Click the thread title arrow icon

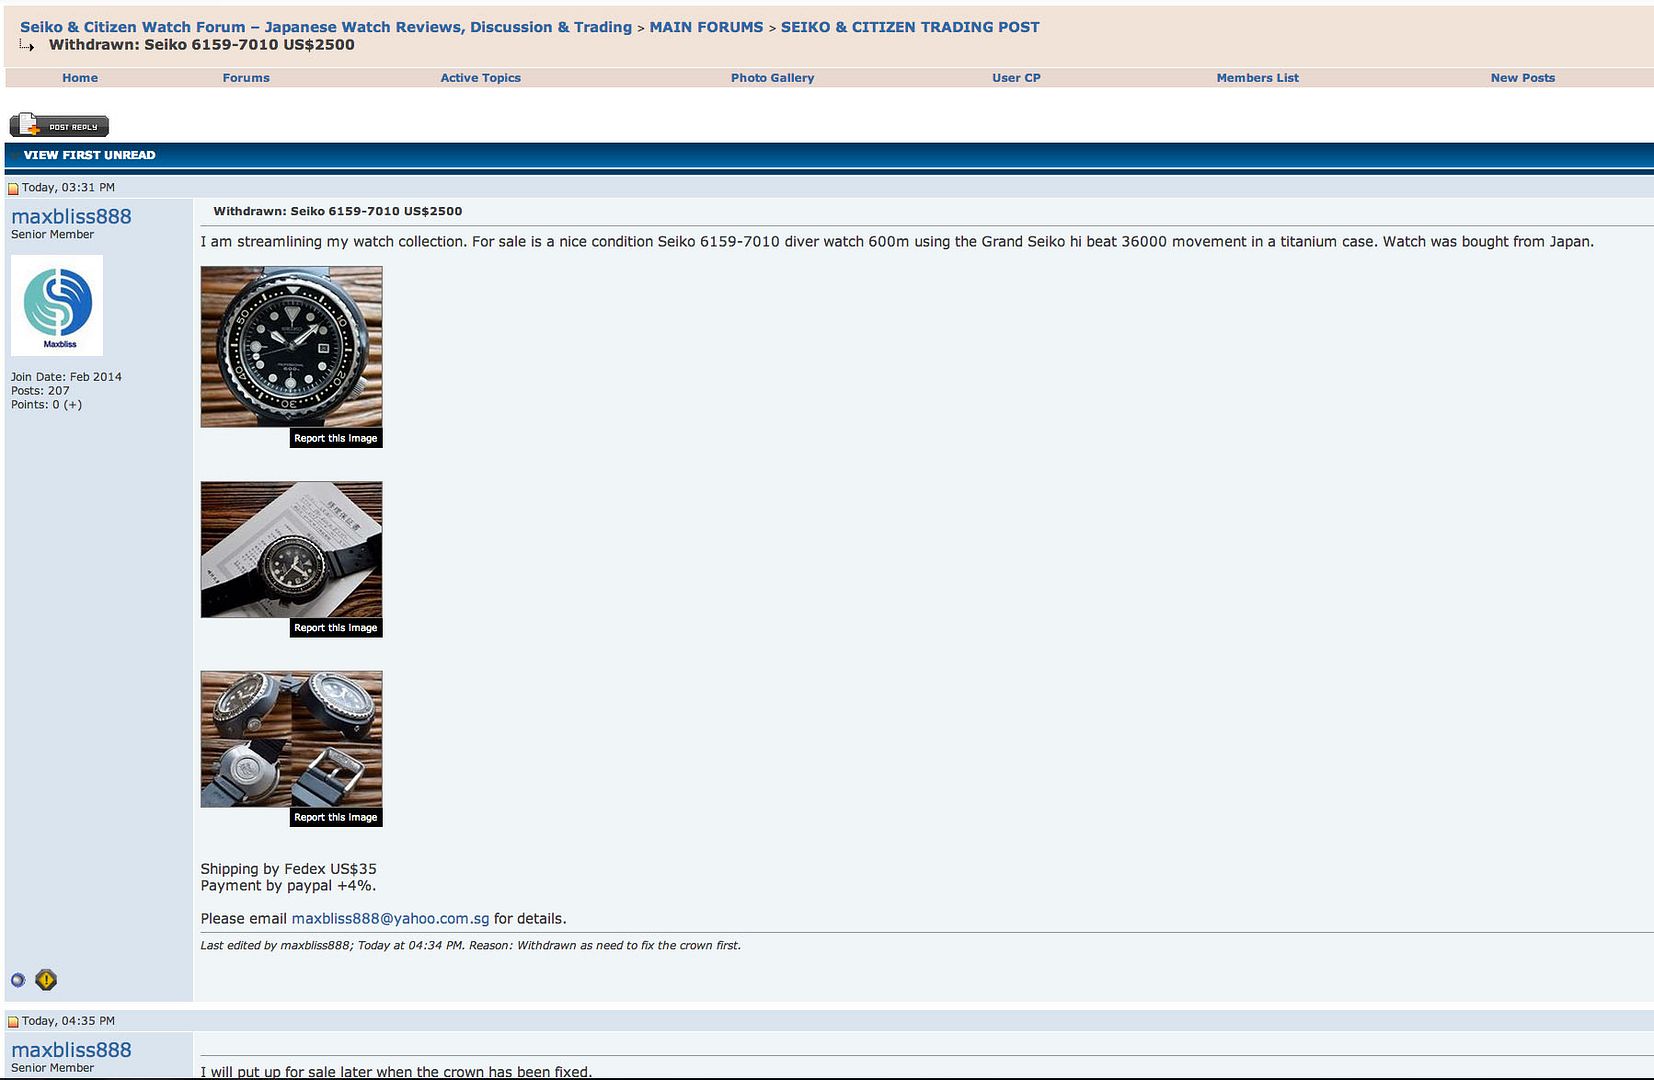point(27,45)
